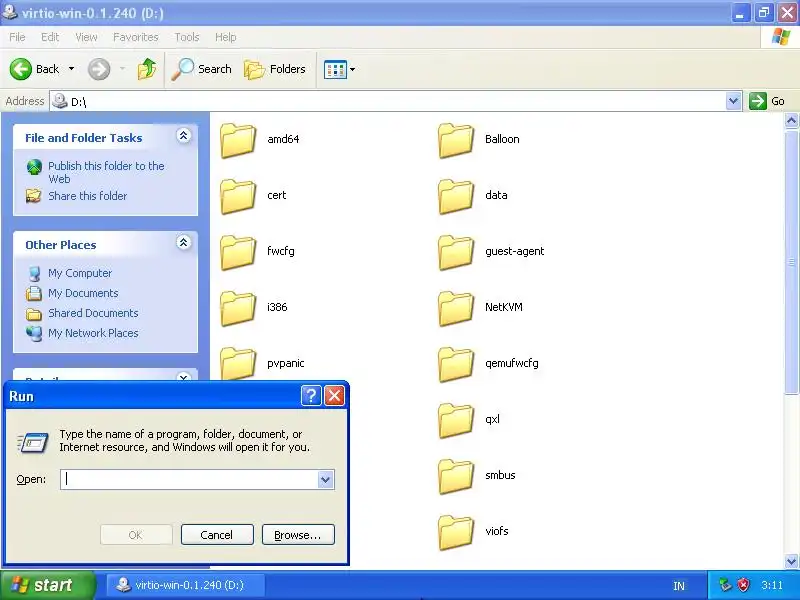Collapse the File and Folder Tasks panel
Viewport: 800px width, 600px height.
tap(184, 136)
